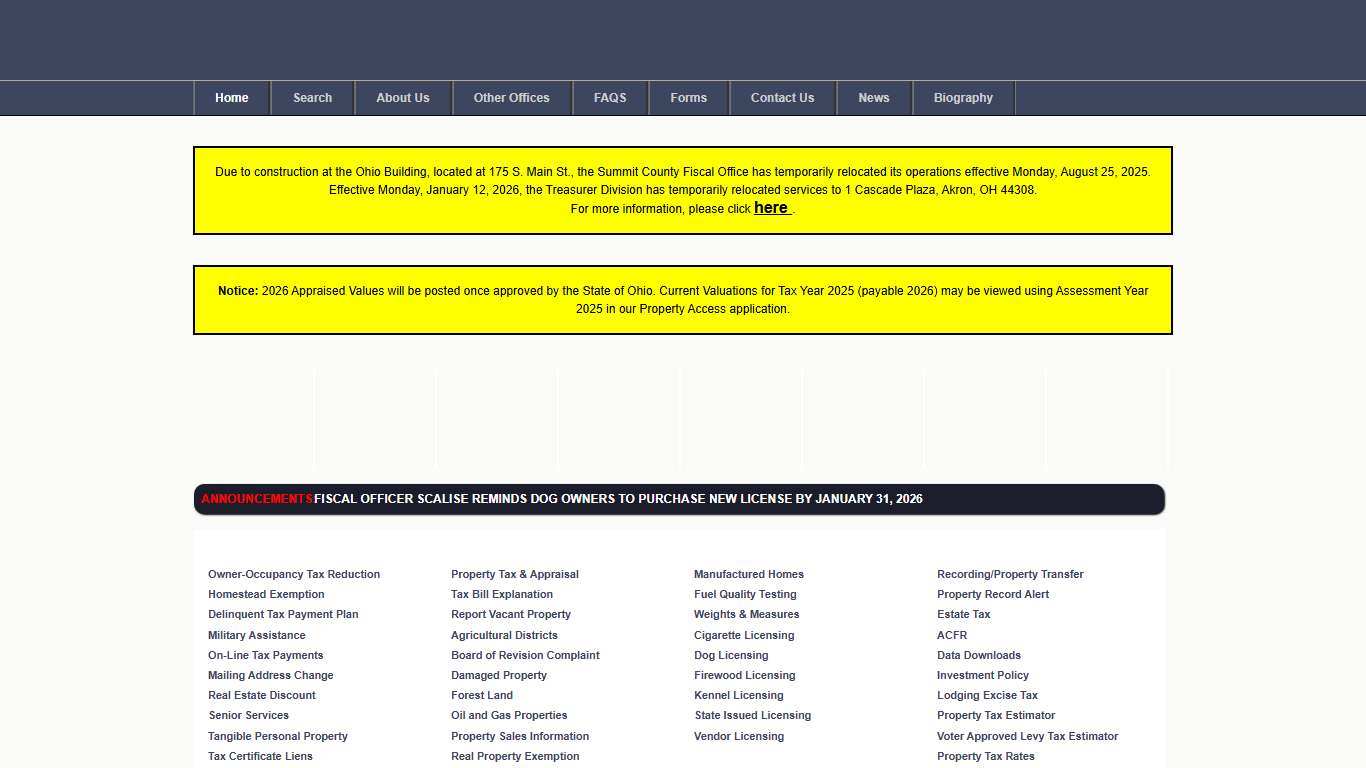Open Board of Revision Complaint link
Image resolution: width=1366 pixels, height=768 pixels.
click(x=525, y=655)
